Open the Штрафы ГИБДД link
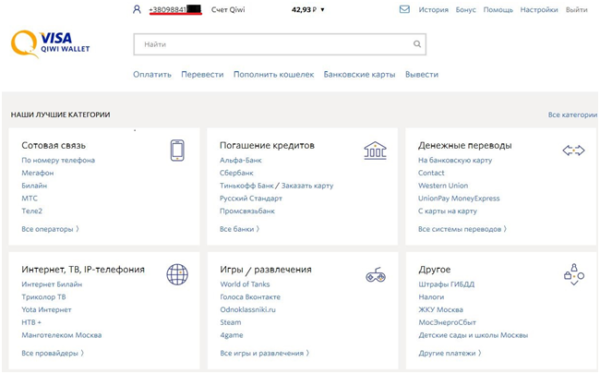 point(447,284)
